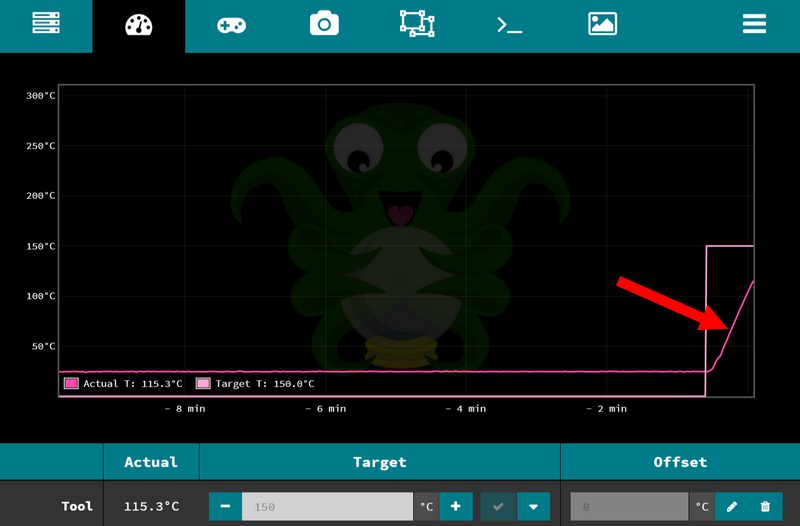The height and width of the screenshot is (526, 800).
Task: Open the image gallery tab icon
Action: point(603,24)
